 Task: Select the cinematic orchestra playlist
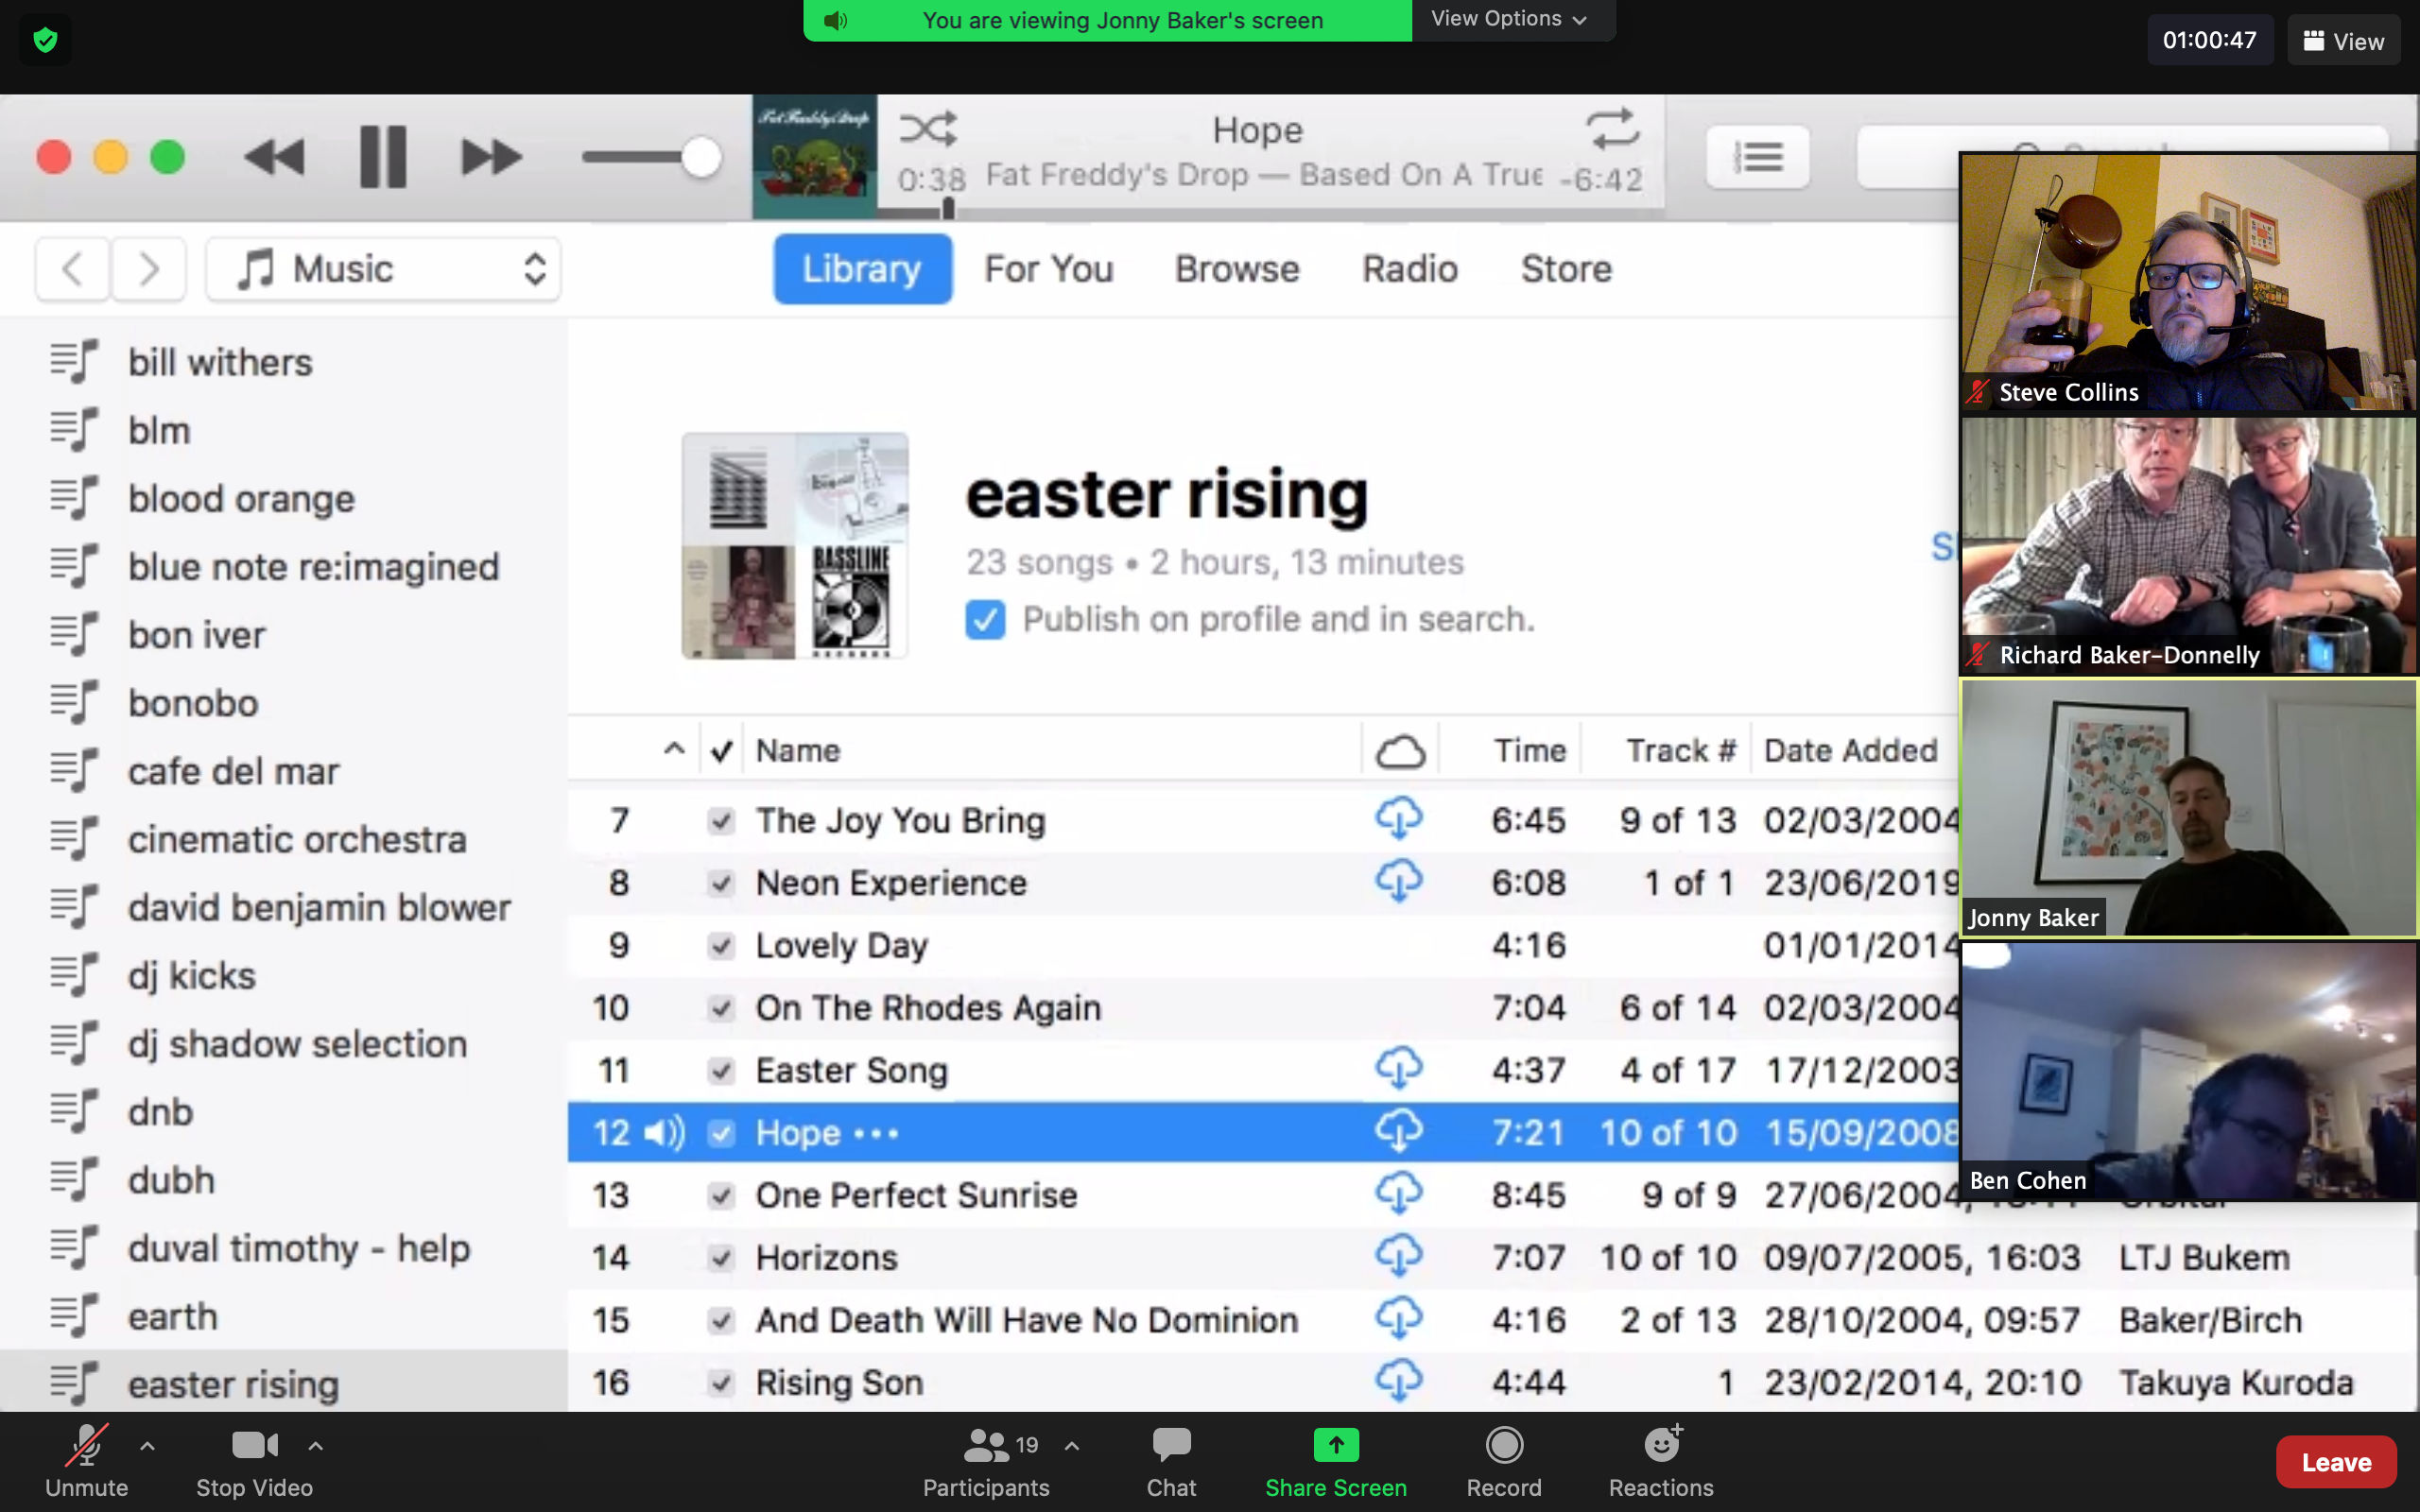(x=284, y=839)
